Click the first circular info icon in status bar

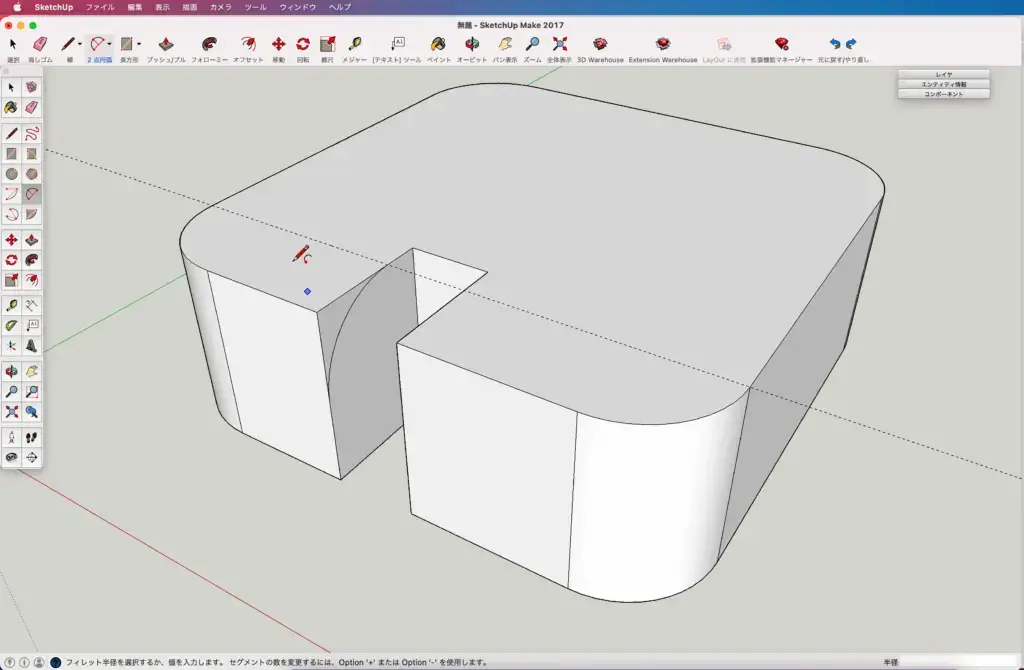(10, 662)
